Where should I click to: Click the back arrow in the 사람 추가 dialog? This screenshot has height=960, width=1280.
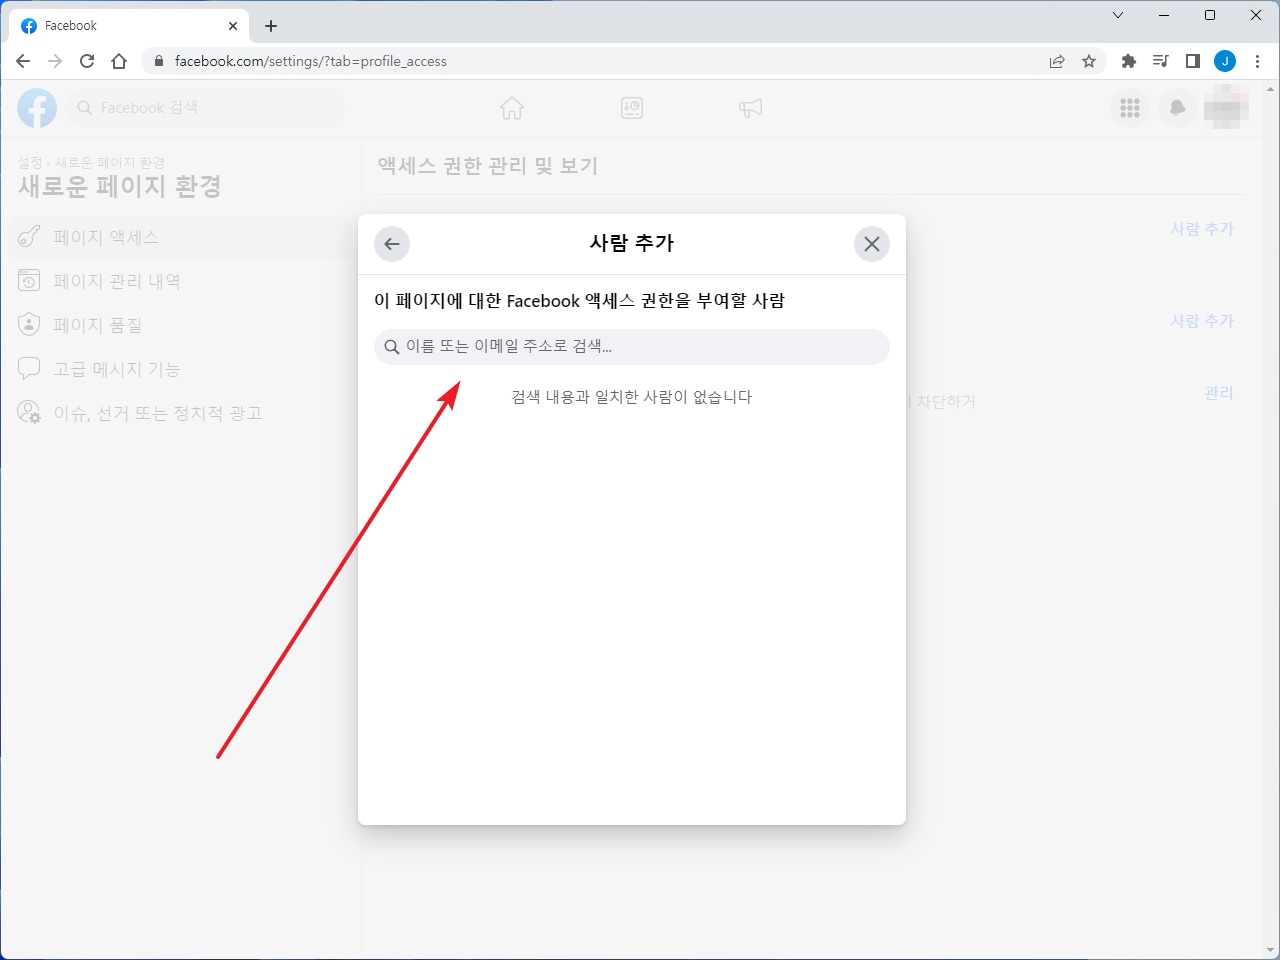pos(392,244)
